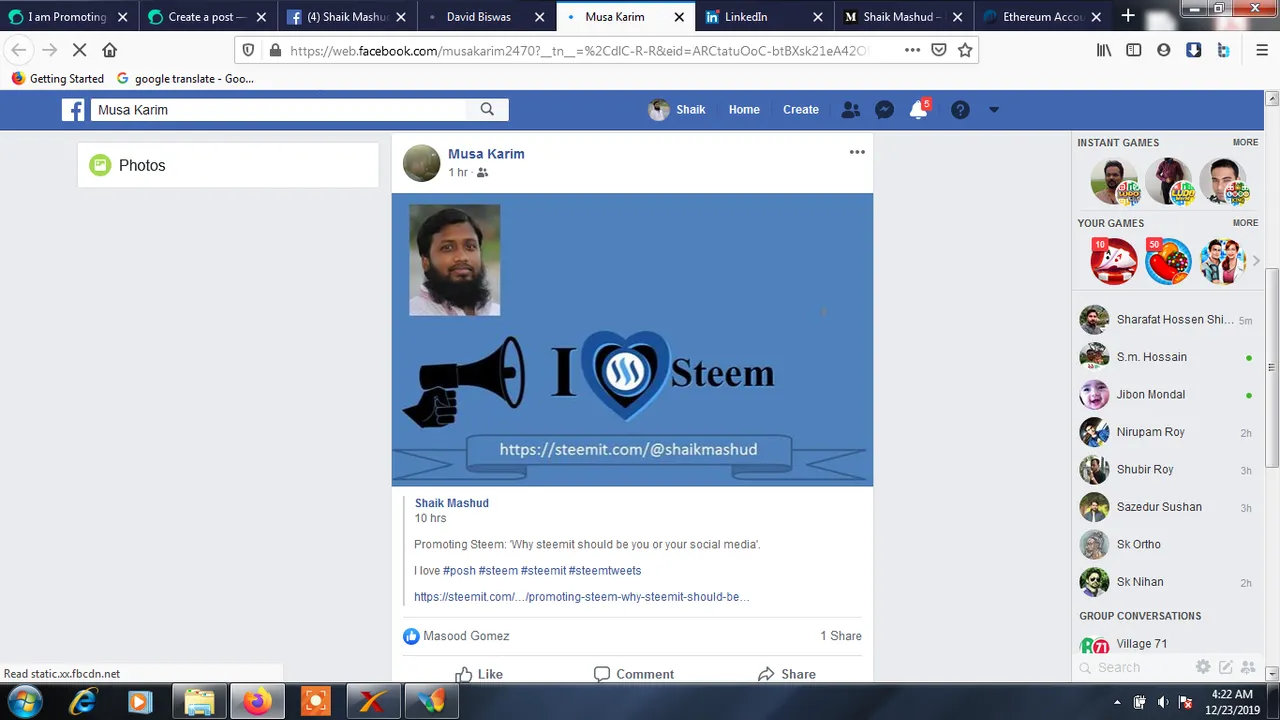Open the Messenger icon in Facebook header
The image size is (1280, 720).
coord(884,110)
